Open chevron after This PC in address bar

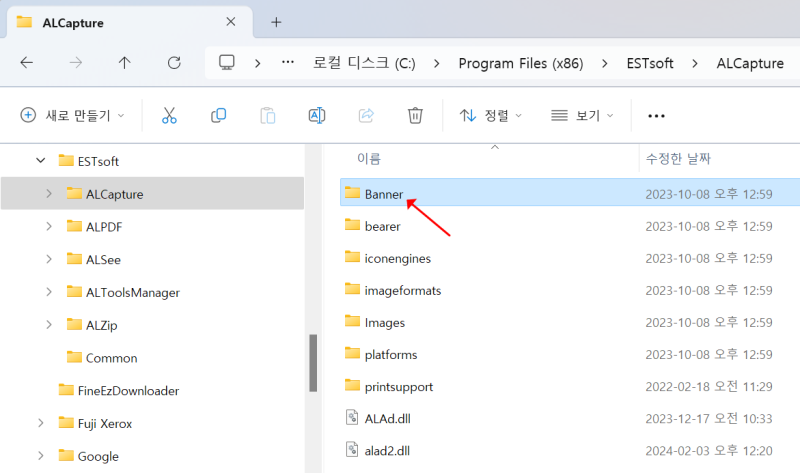pos(258,63)
